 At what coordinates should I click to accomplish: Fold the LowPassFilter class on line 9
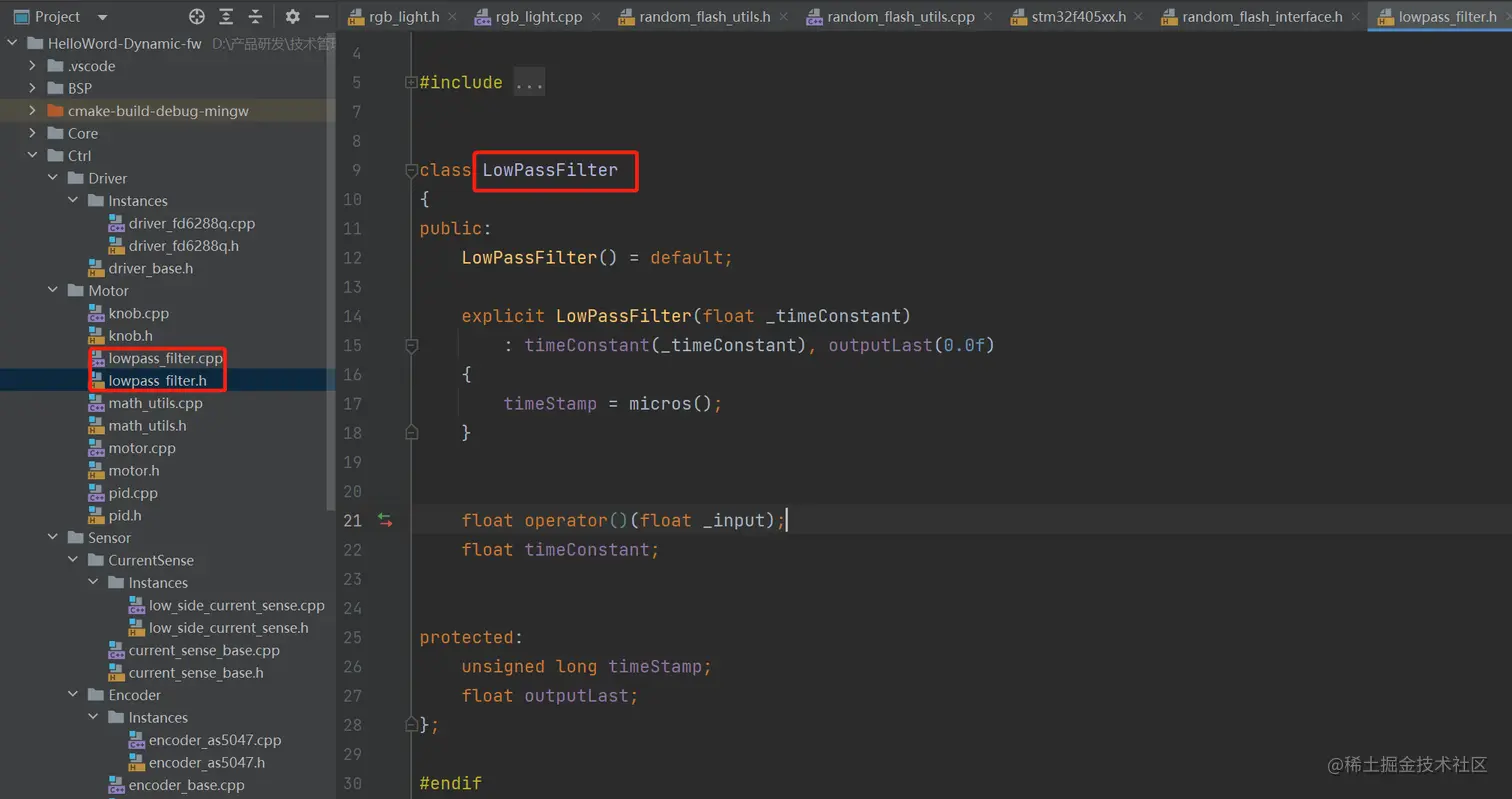(411, 170)
